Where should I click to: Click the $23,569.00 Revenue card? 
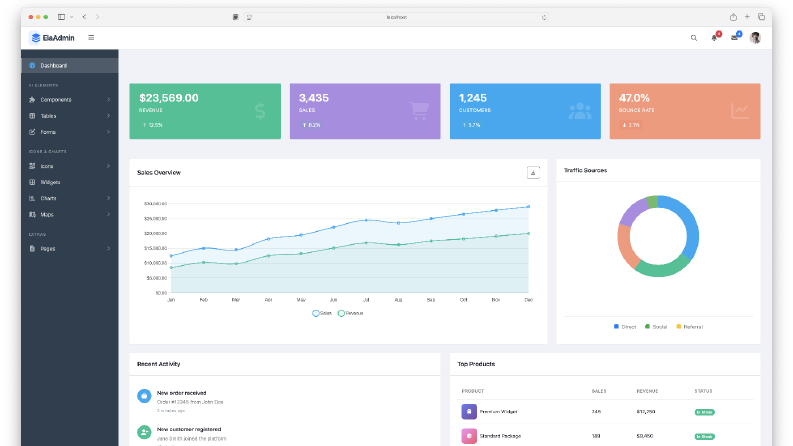(x=205, y=111)
